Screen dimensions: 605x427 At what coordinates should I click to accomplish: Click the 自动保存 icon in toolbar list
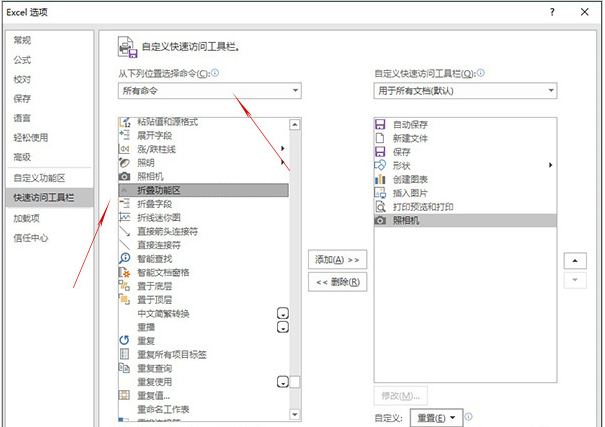(x=380, y=124)
